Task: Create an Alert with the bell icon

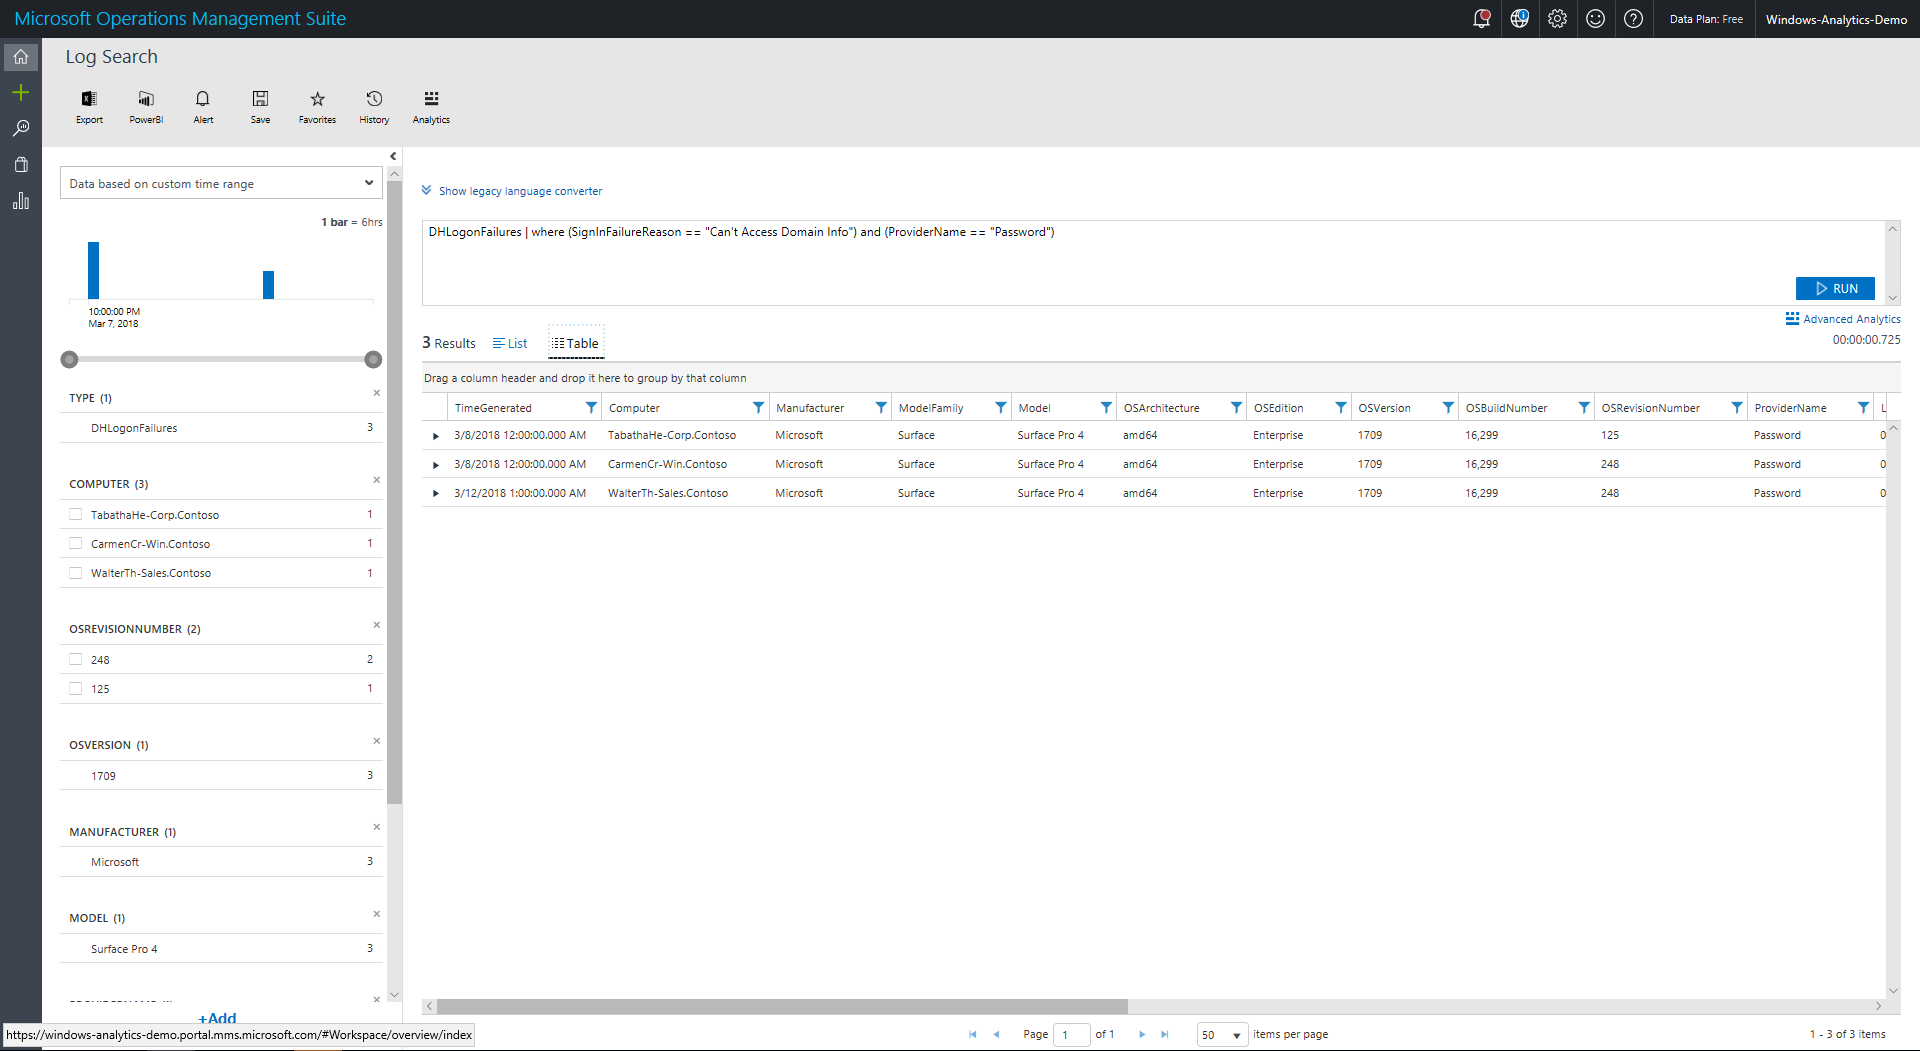Action: pos(203,106)
